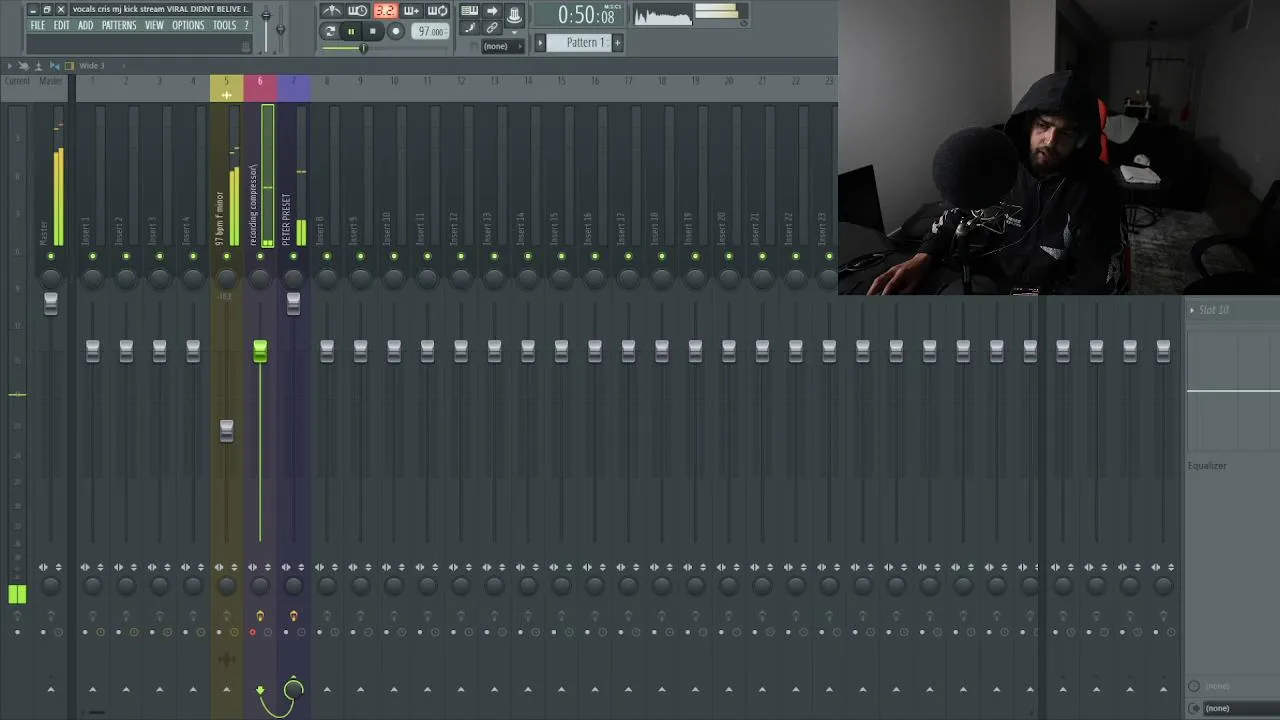Viewport: 1280px width, 720px height.
Task: Click the lit FX icon on track 6
Action: coord(260,616)
